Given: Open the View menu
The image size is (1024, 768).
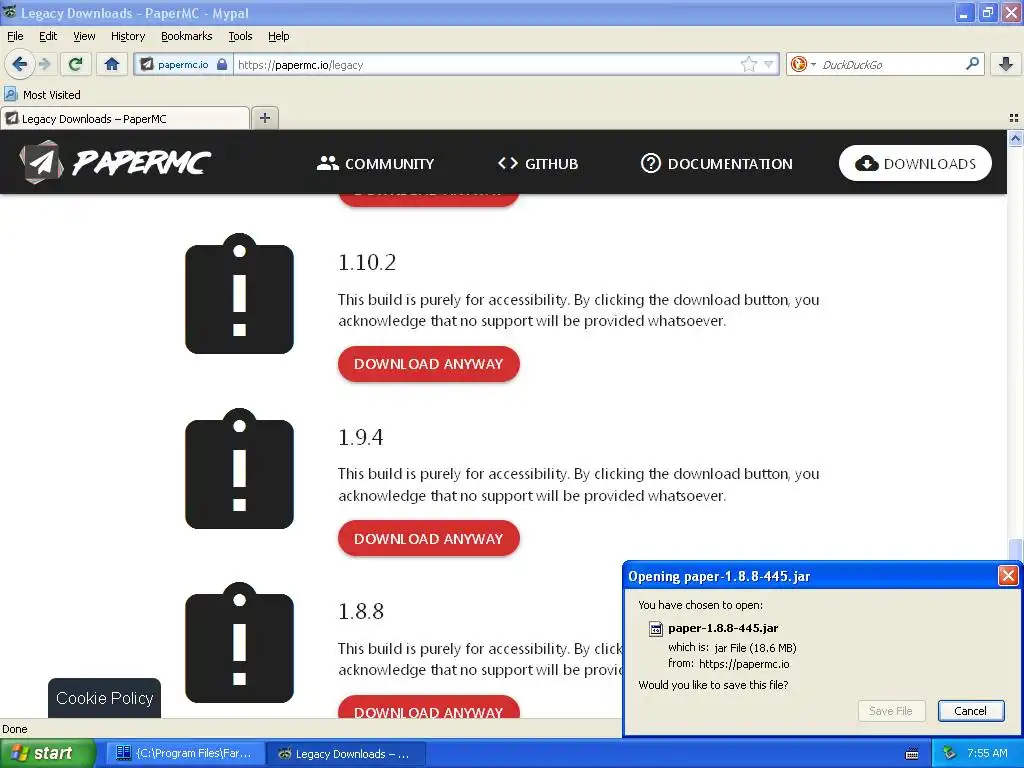Looking at the screenshot, I should point(84,36).
